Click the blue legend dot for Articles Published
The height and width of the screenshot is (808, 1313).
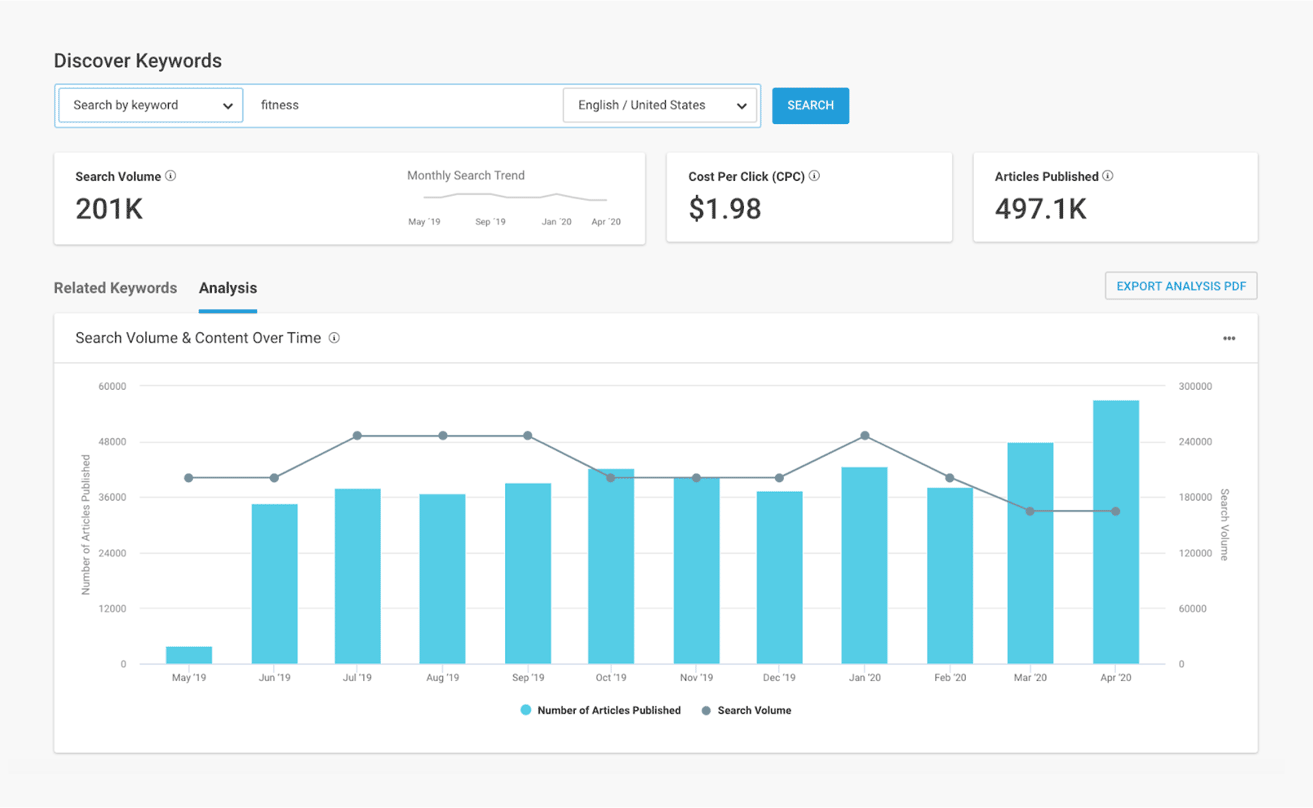pyautogui.click(x=524, y=710)
